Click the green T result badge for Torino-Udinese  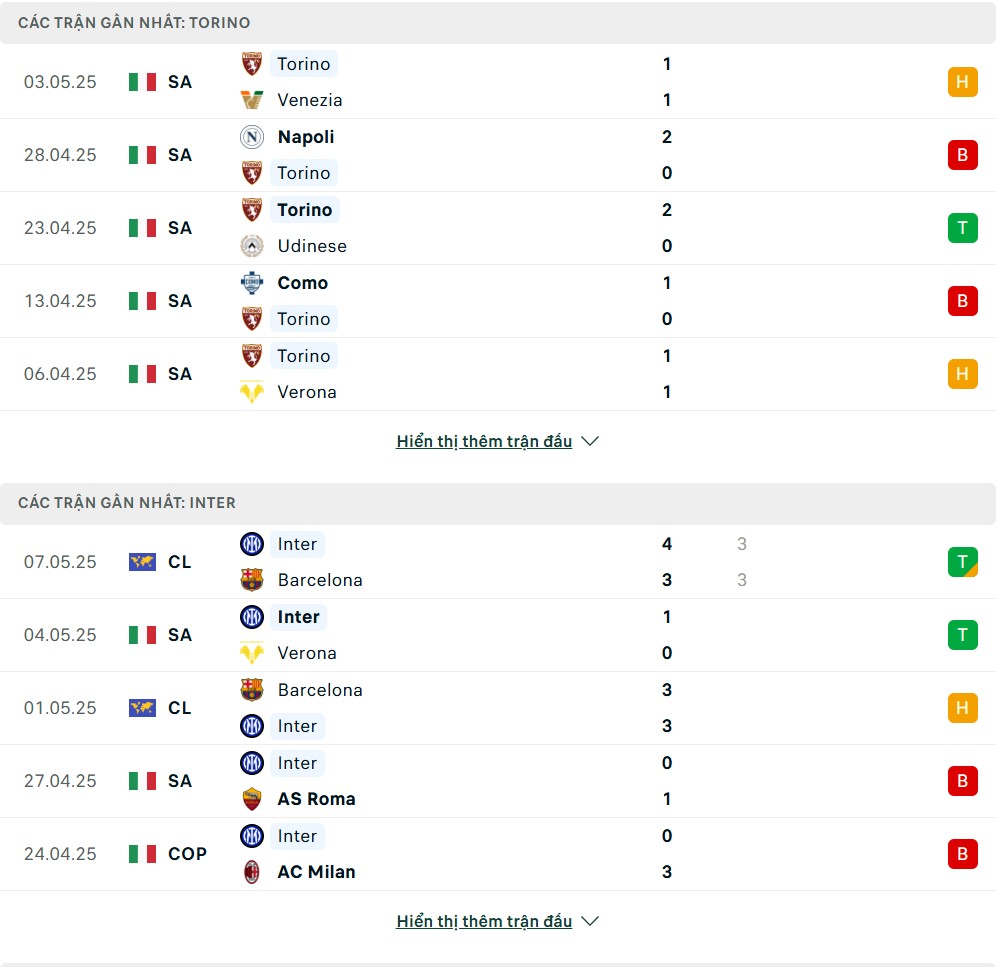(963, 228)
